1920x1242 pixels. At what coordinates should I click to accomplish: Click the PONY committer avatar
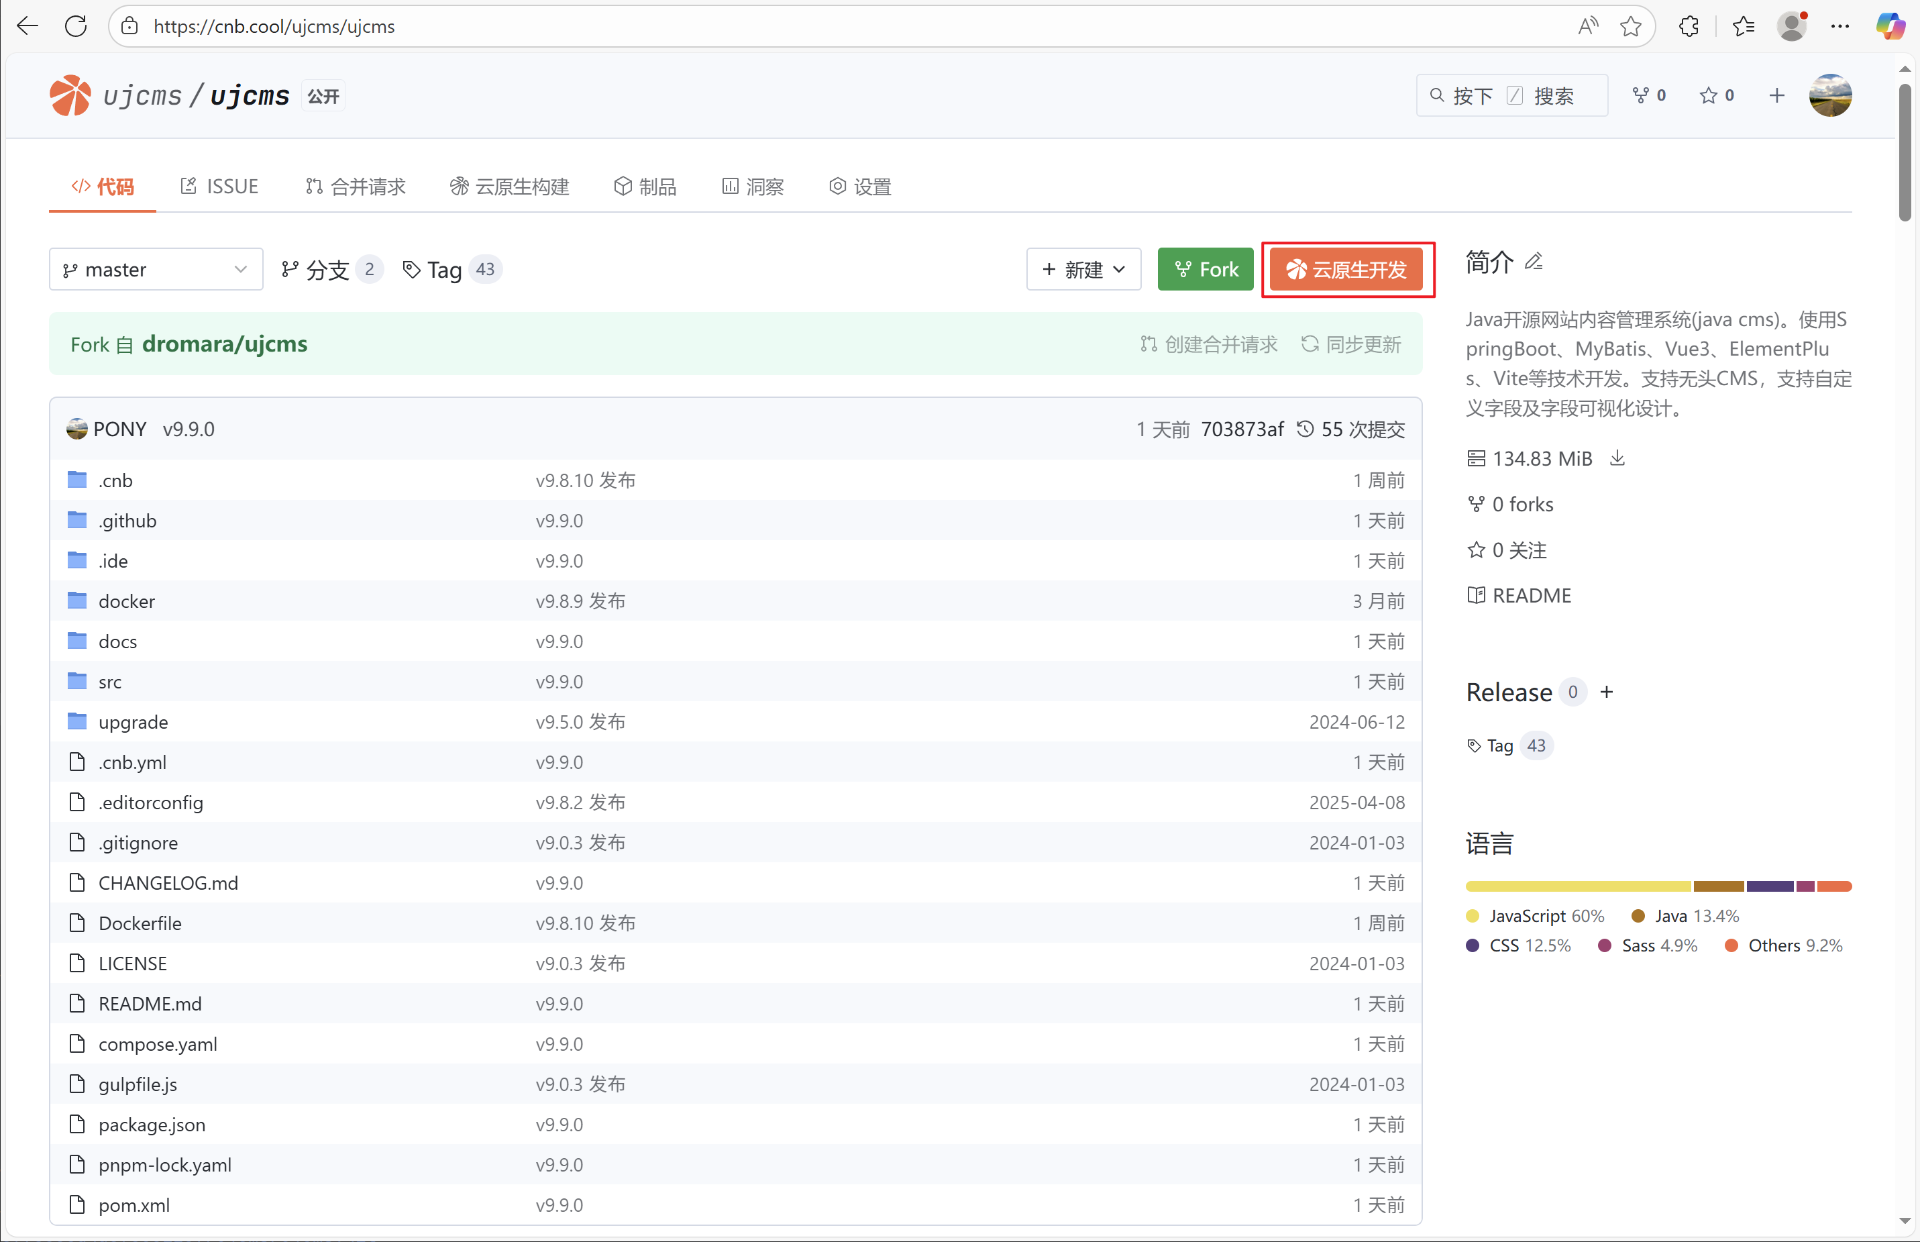point(77,429)
